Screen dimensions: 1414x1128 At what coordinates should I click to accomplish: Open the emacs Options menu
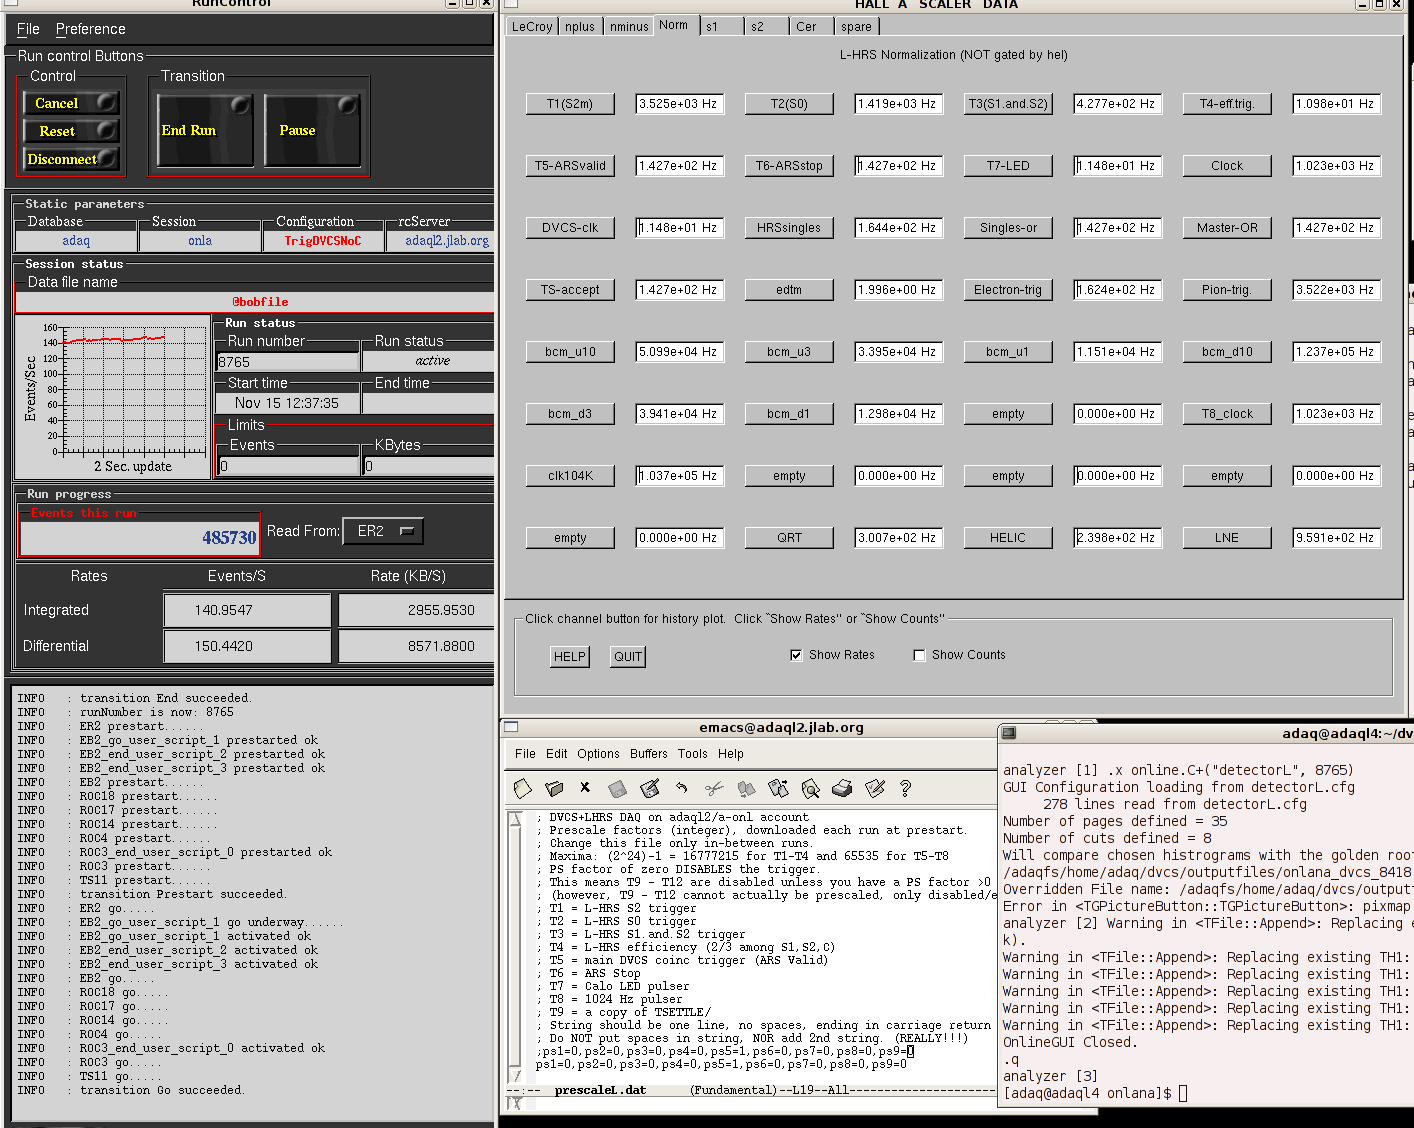pyautogui.click(x=598, y=754)
